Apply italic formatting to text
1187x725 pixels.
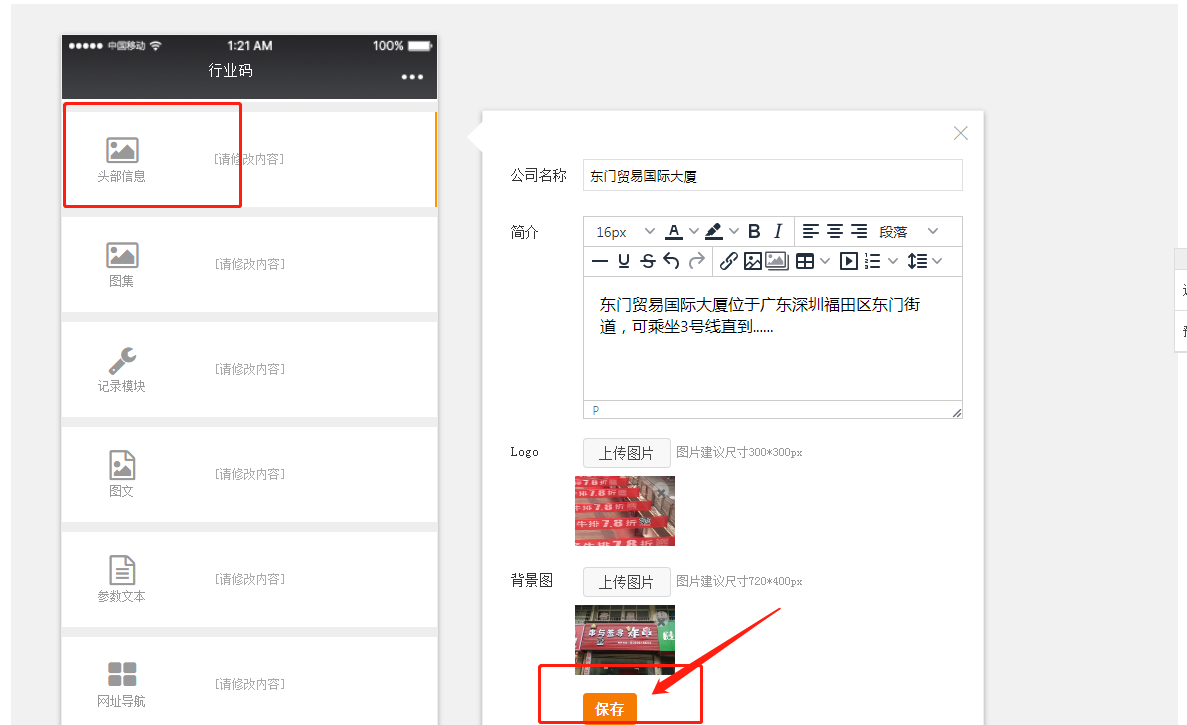pos(777,231)
